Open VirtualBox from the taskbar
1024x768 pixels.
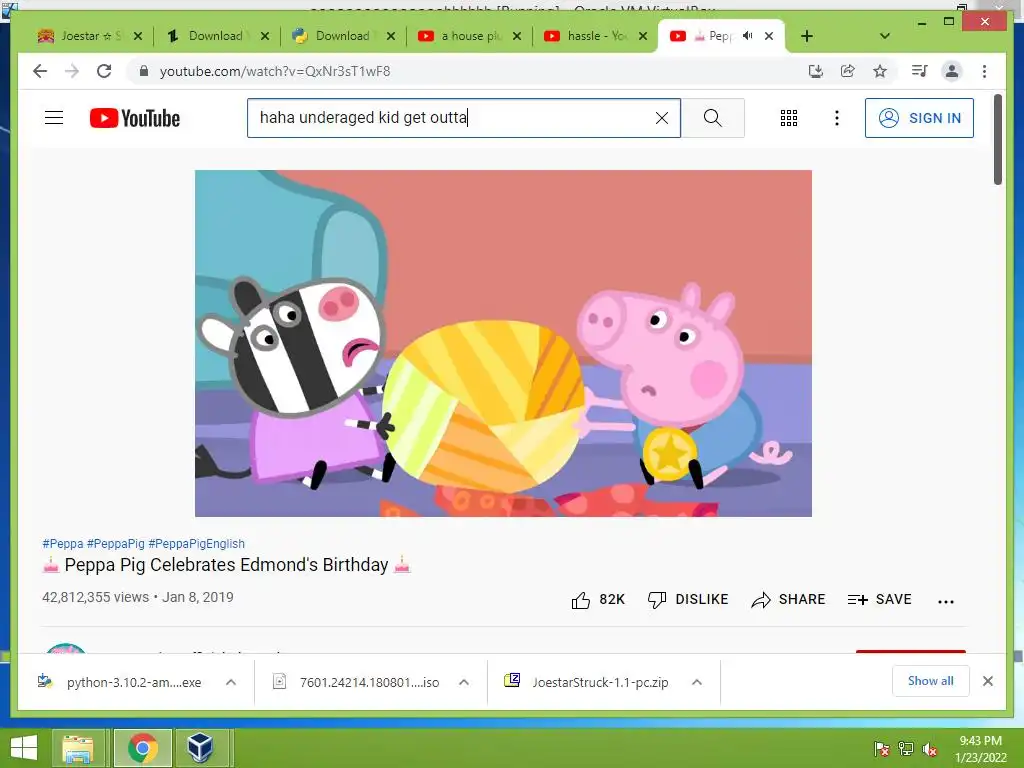click(200, 748)
